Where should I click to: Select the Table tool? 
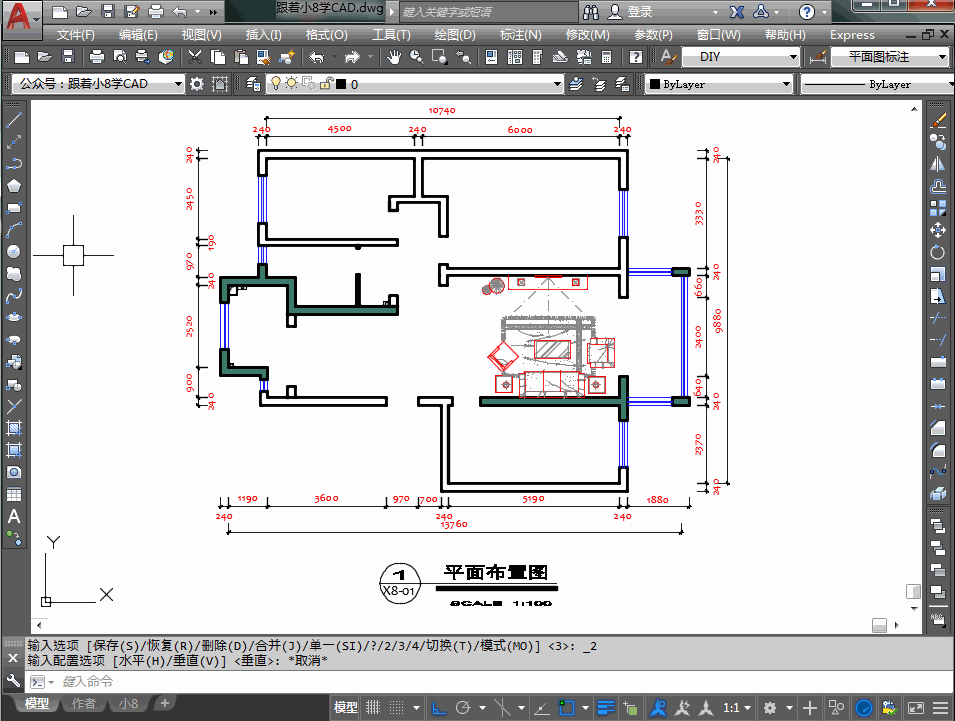tap(13, 494)
